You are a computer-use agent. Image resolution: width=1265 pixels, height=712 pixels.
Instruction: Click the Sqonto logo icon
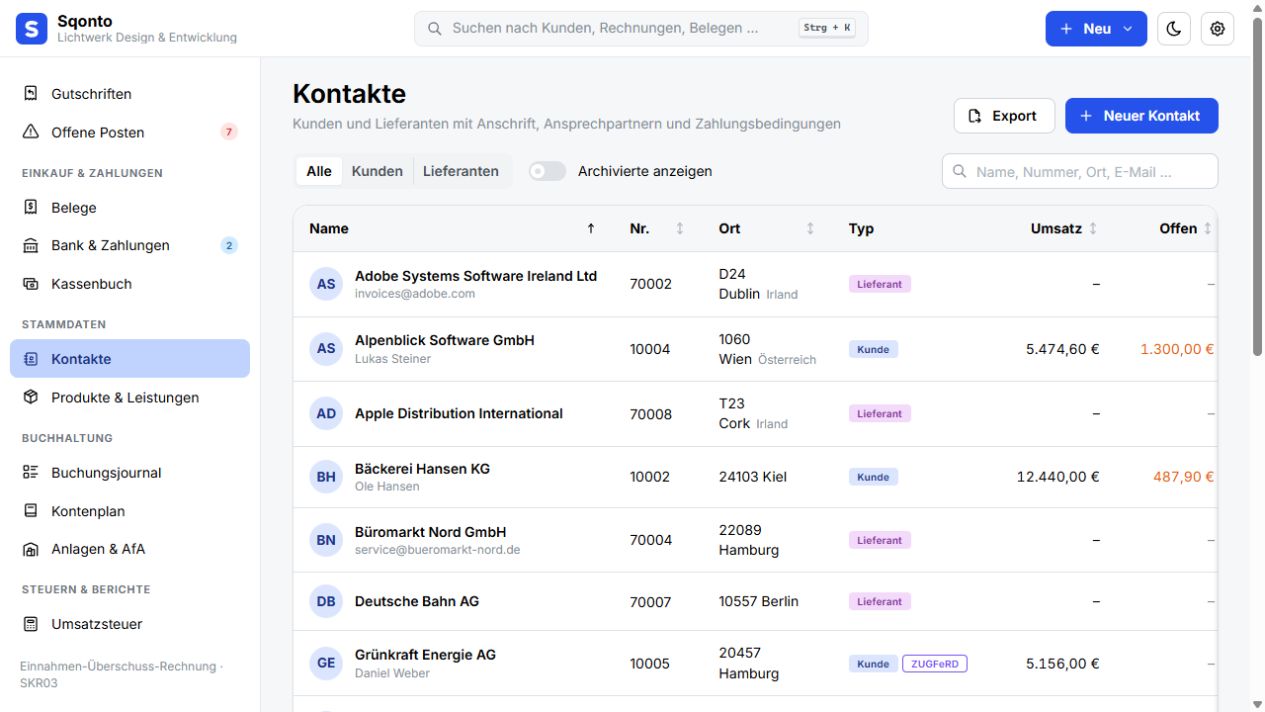click(32, 29)
